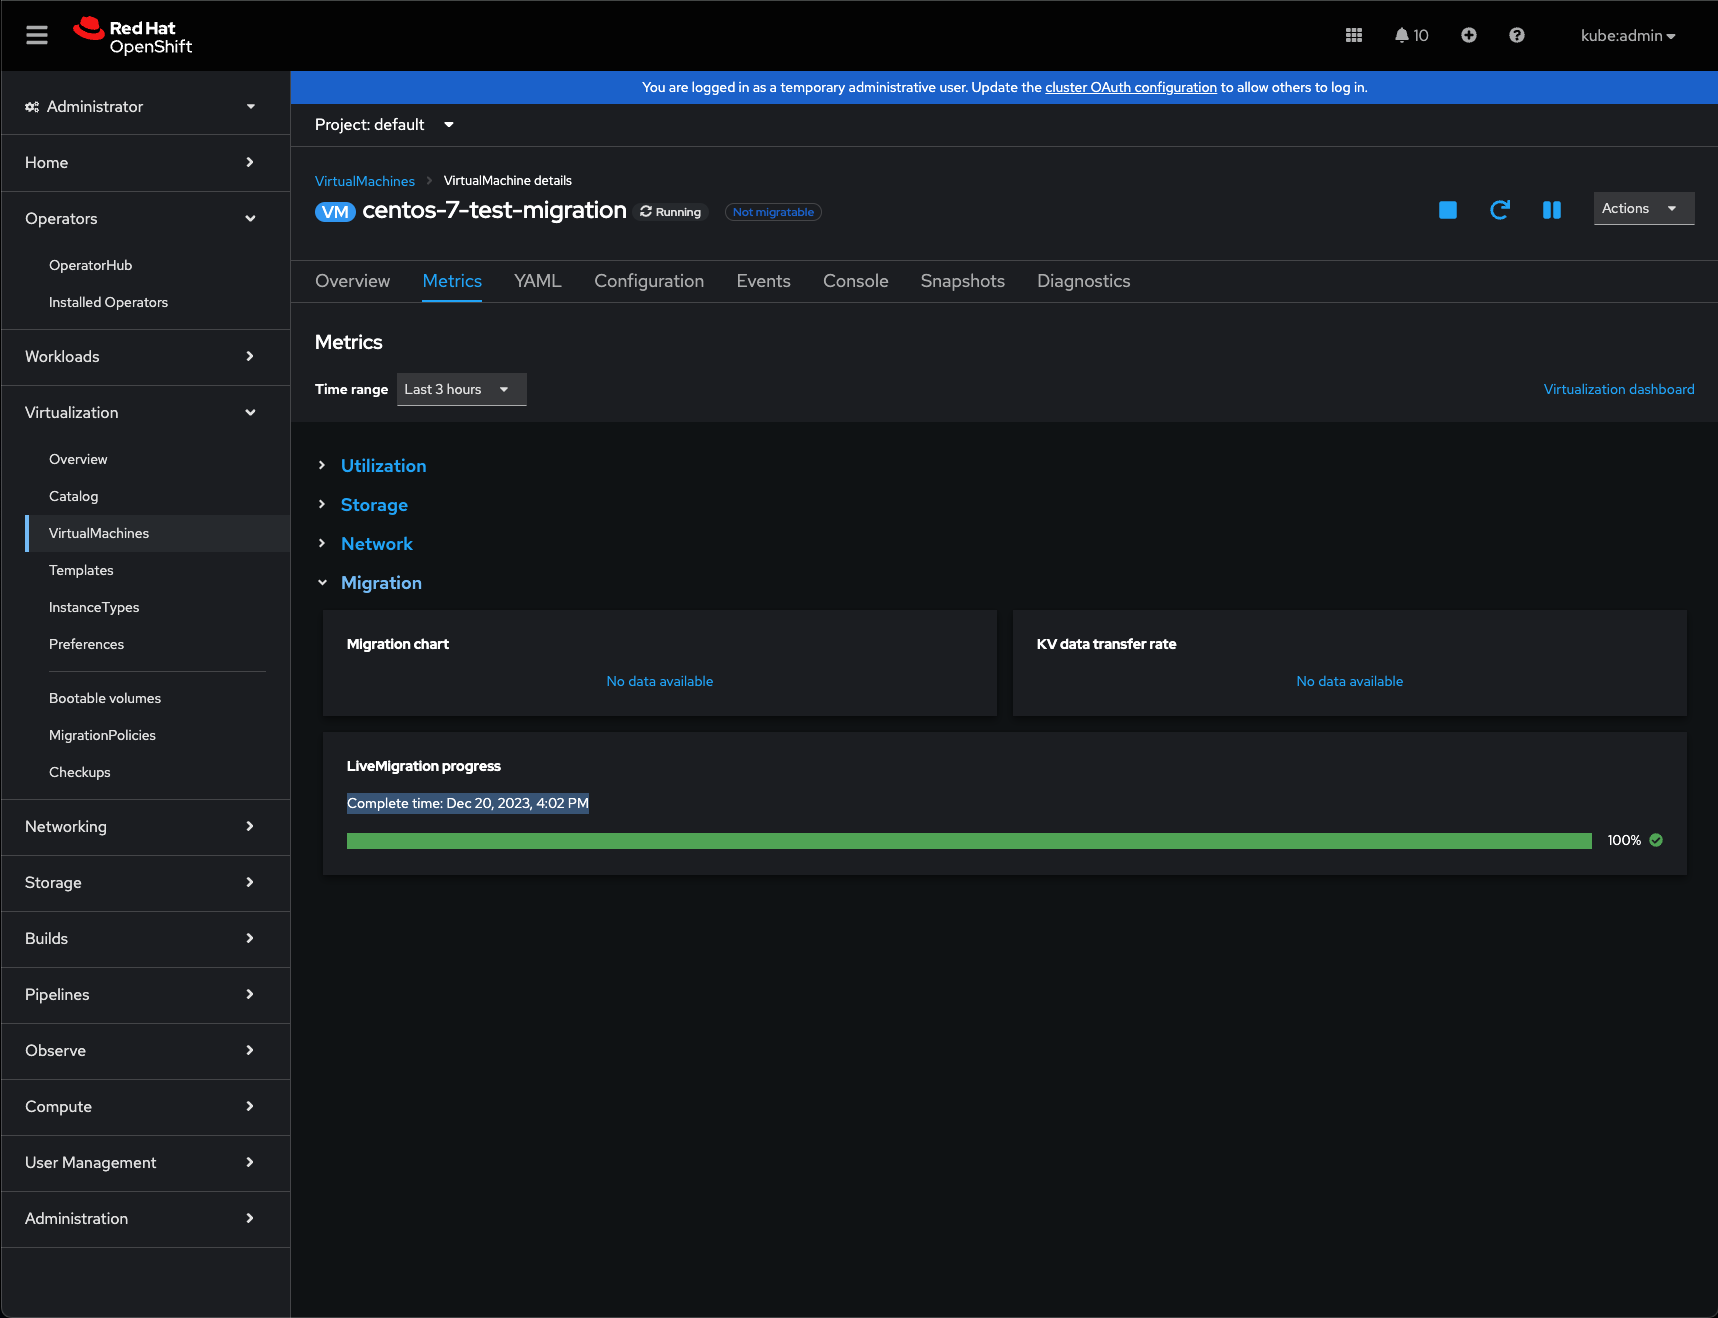1718x1318 pixels.
Task: Open the Actions dropdown menu
Action: tap(1642, 209)
